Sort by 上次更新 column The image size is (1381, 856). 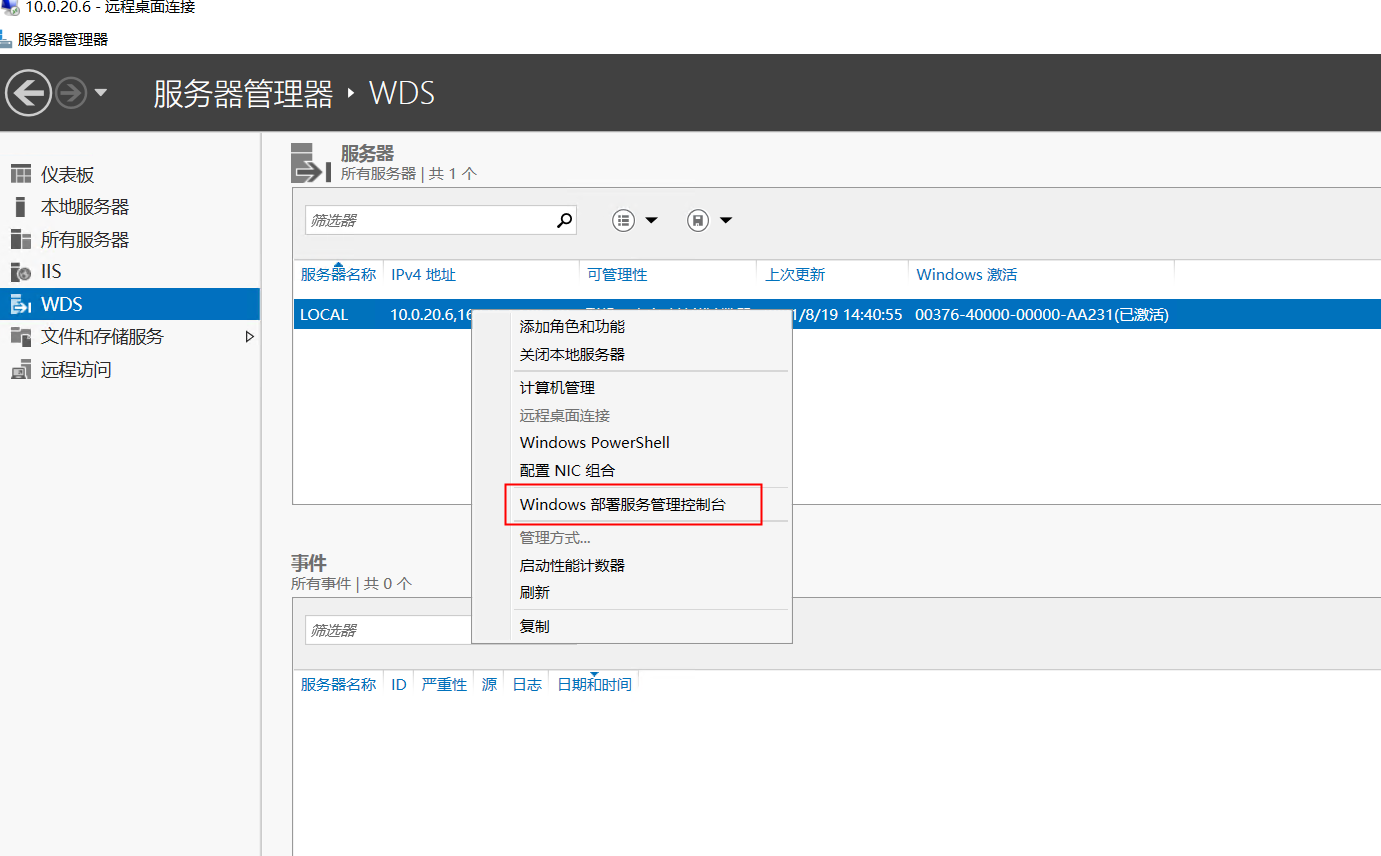[795, 274]
